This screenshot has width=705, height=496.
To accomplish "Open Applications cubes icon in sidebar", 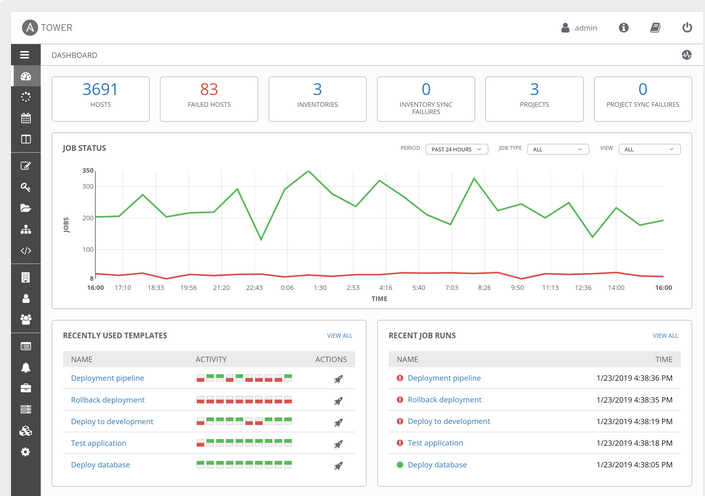I will [x=26, y=431].
